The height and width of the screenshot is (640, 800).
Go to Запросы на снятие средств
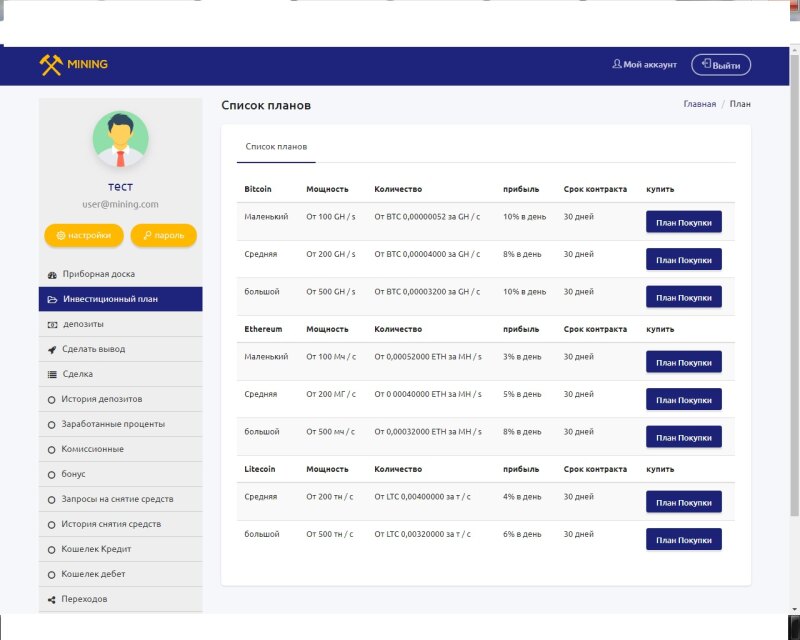tap(117, 499)
